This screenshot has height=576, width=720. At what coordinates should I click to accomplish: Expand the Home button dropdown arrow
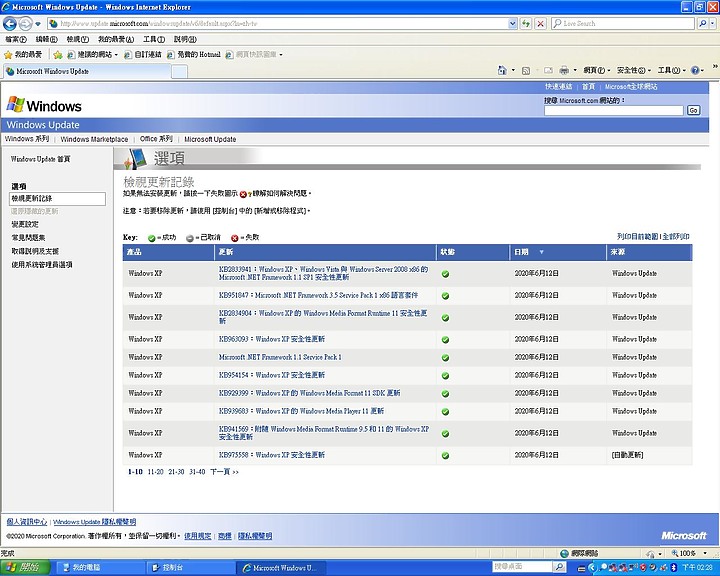click(x=513, y=70)
